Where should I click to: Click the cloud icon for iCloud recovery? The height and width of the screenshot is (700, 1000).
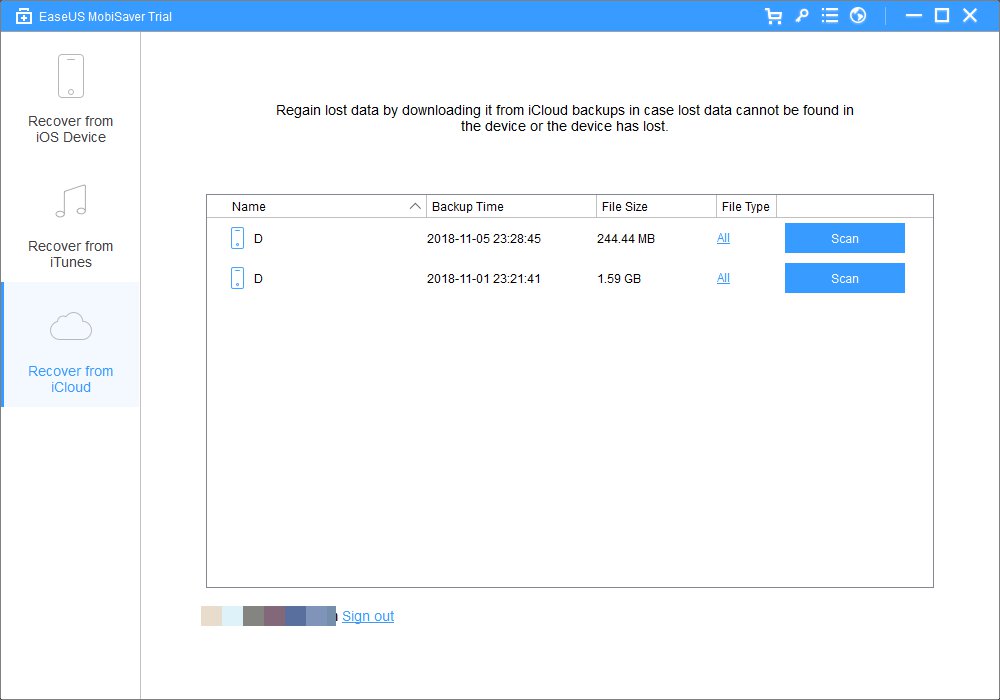pyautogui.click(x=70, y=326)
